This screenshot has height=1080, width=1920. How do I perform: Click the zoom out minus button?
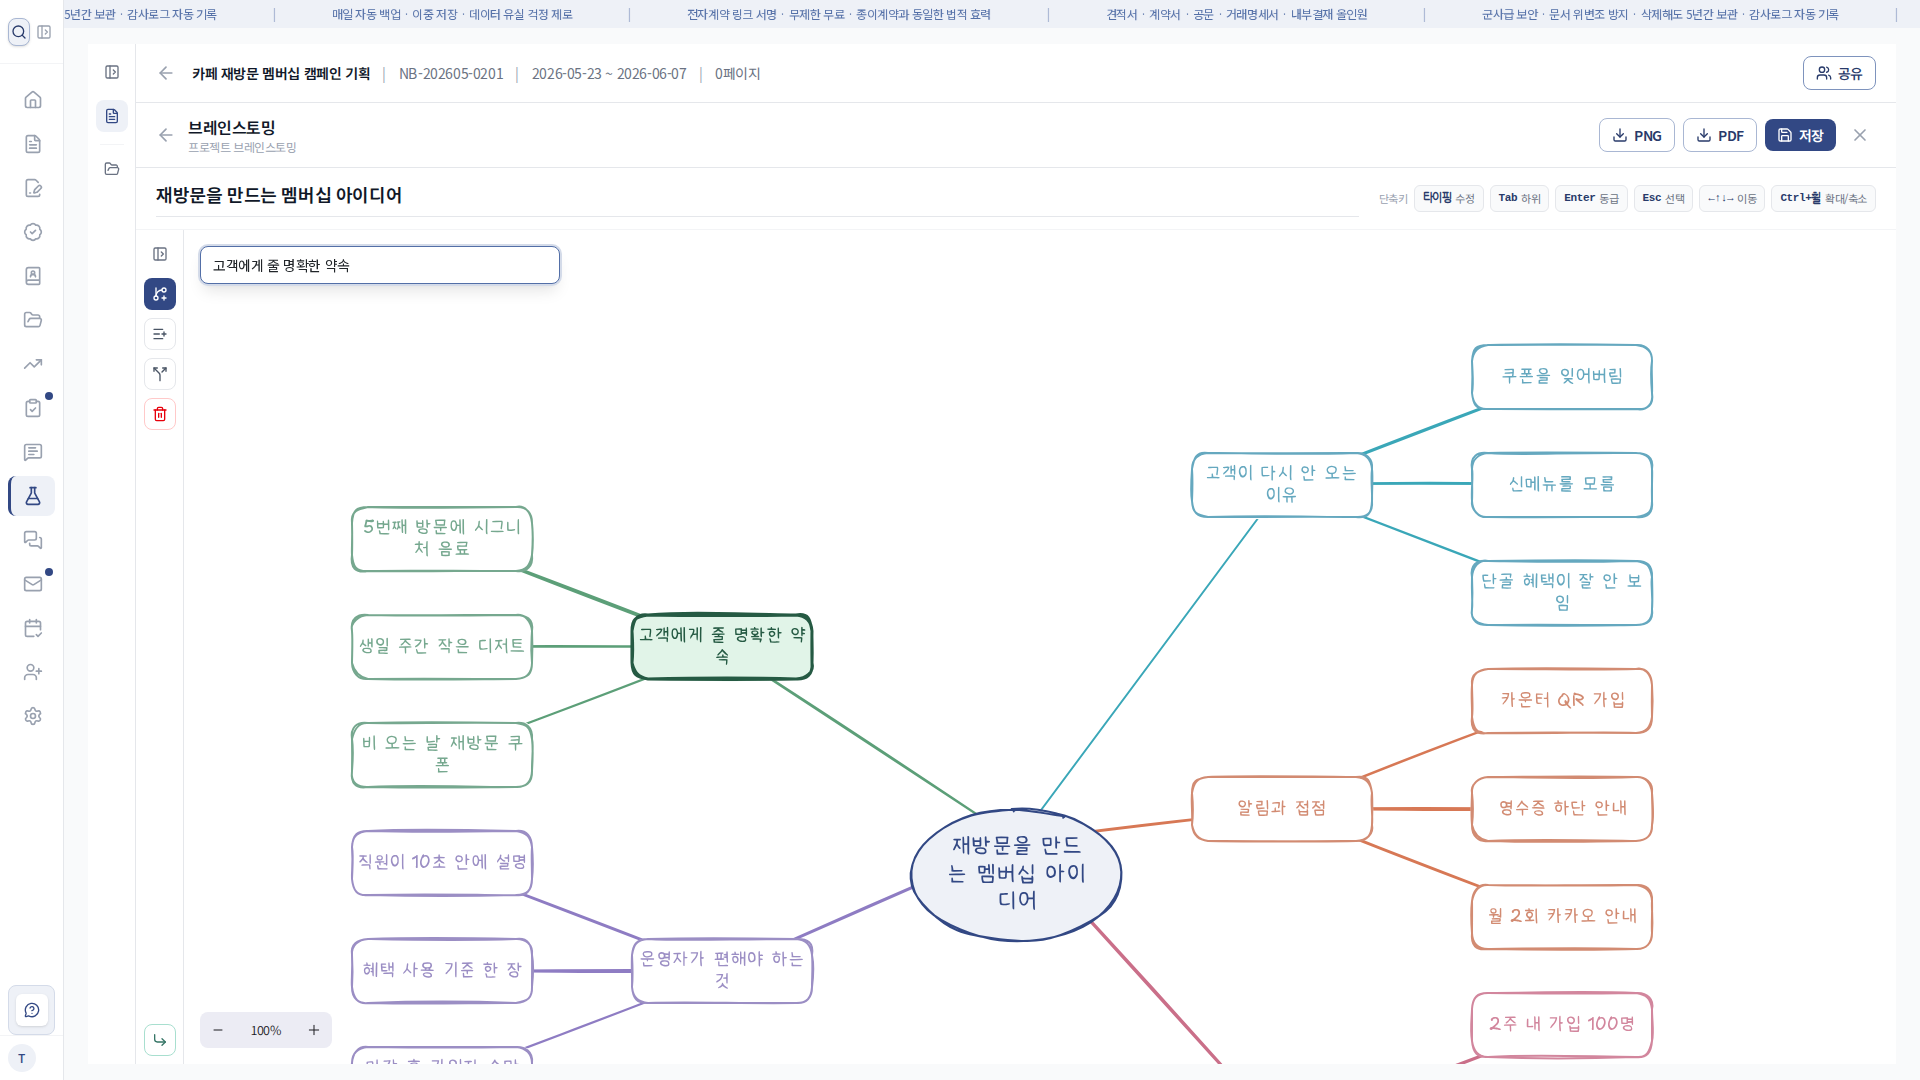point(218,1030)
